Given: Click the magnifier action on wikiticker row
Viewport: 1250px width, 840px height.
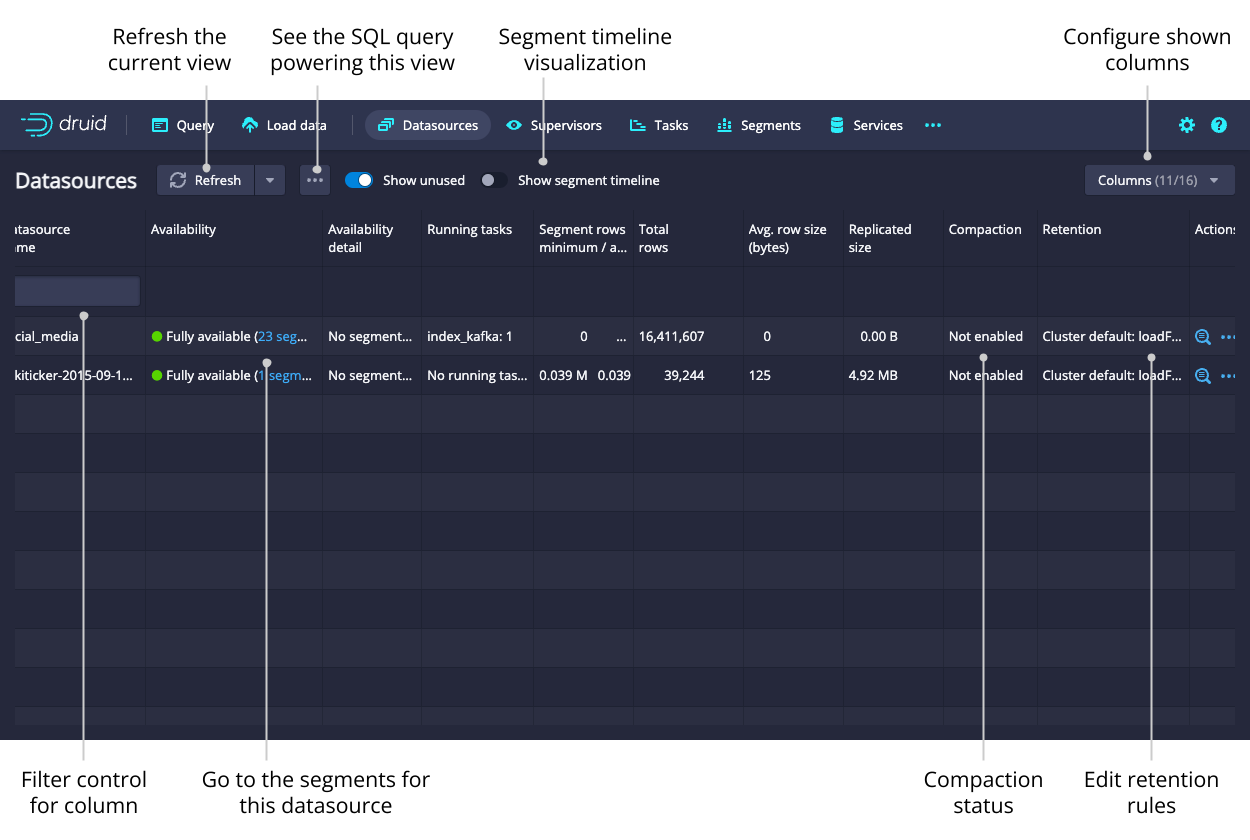Looking at the screenshot, I should (x=1203, y=376).
